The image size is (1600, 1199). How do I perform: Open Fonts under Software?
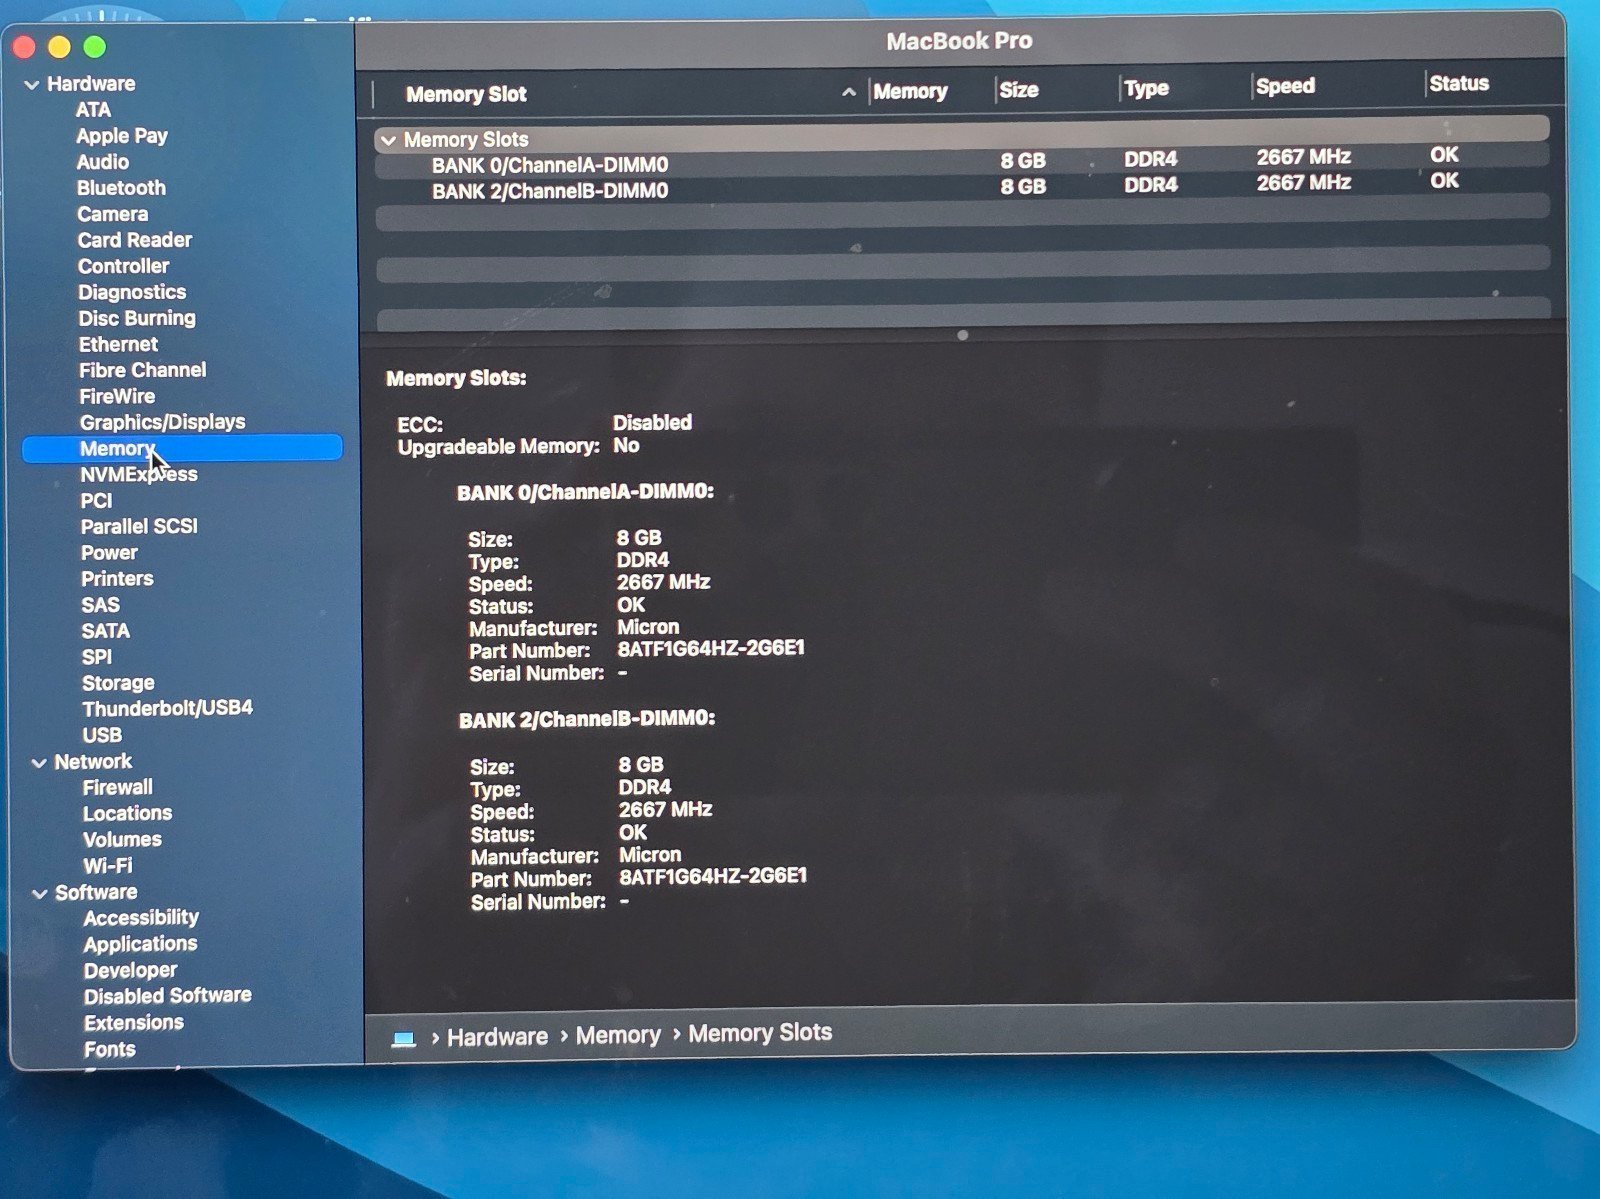tap(110, 1049)
